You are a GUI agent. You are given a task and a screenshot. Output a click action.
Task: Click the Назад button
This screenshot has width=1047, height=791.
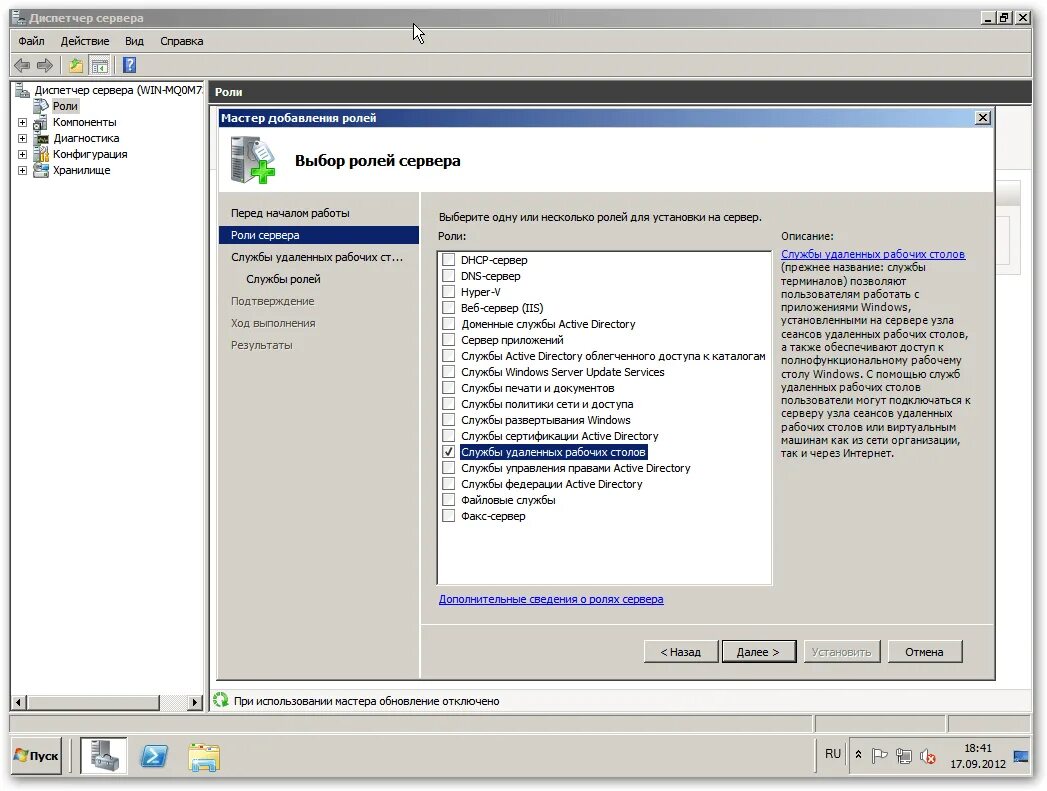(681, 652)
